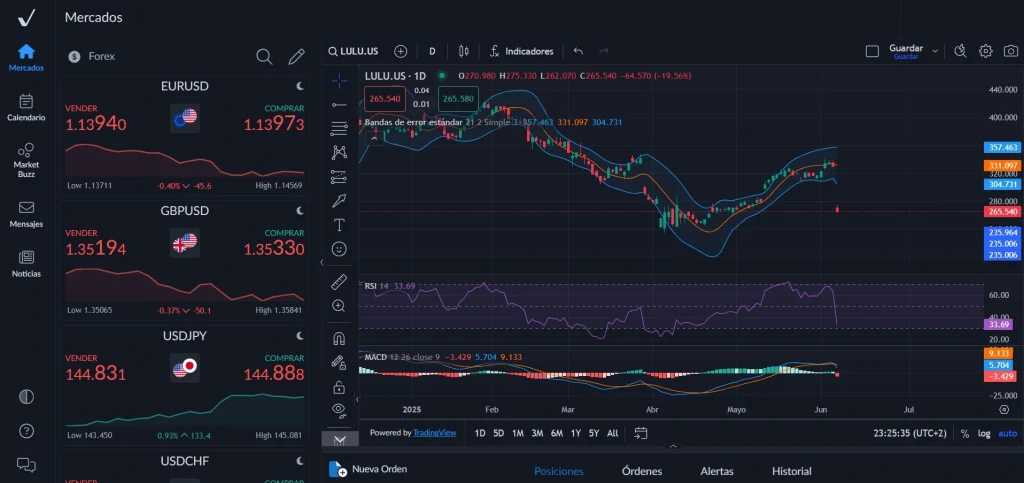The image size is (1024, 483).
Task: Open the help question mark icon
Action: click(26, 431)
